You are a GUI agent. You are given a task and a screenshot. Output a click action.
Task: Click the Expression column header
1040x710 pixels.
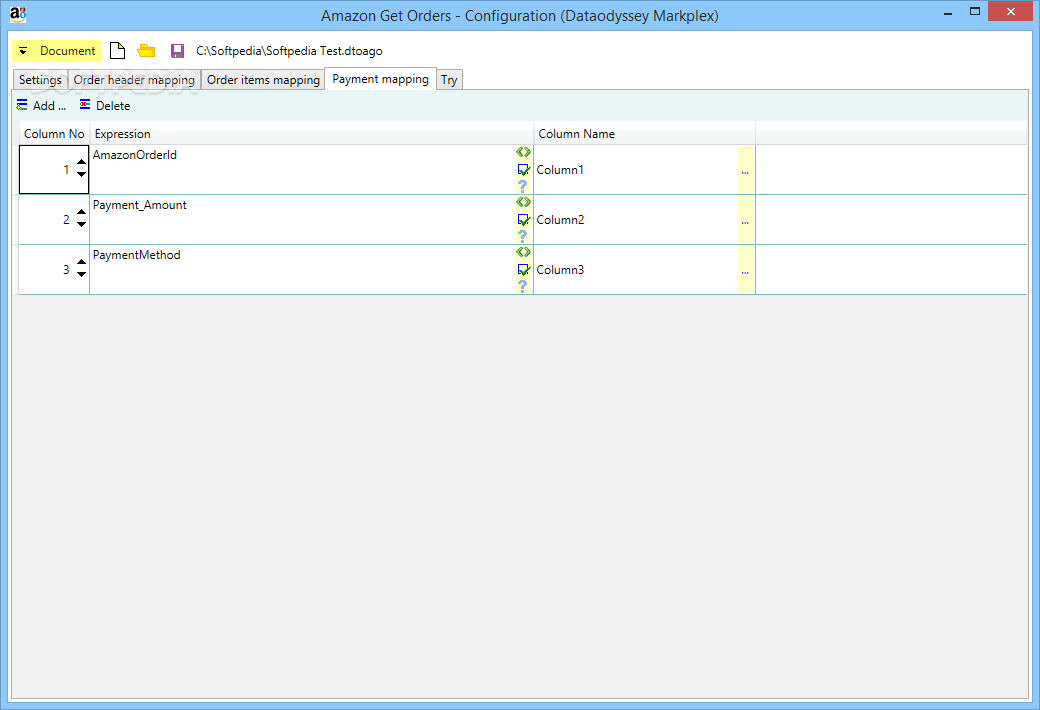click(x=312, y=133)
